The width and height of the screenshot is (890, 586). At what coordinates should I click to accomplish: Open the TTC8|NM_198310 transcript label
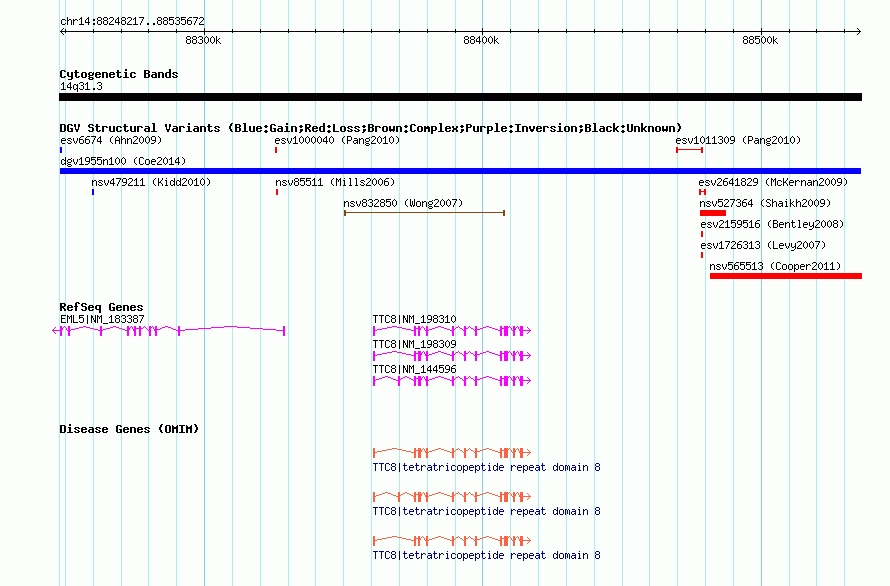pyautogui.click(x=414, y=319)
